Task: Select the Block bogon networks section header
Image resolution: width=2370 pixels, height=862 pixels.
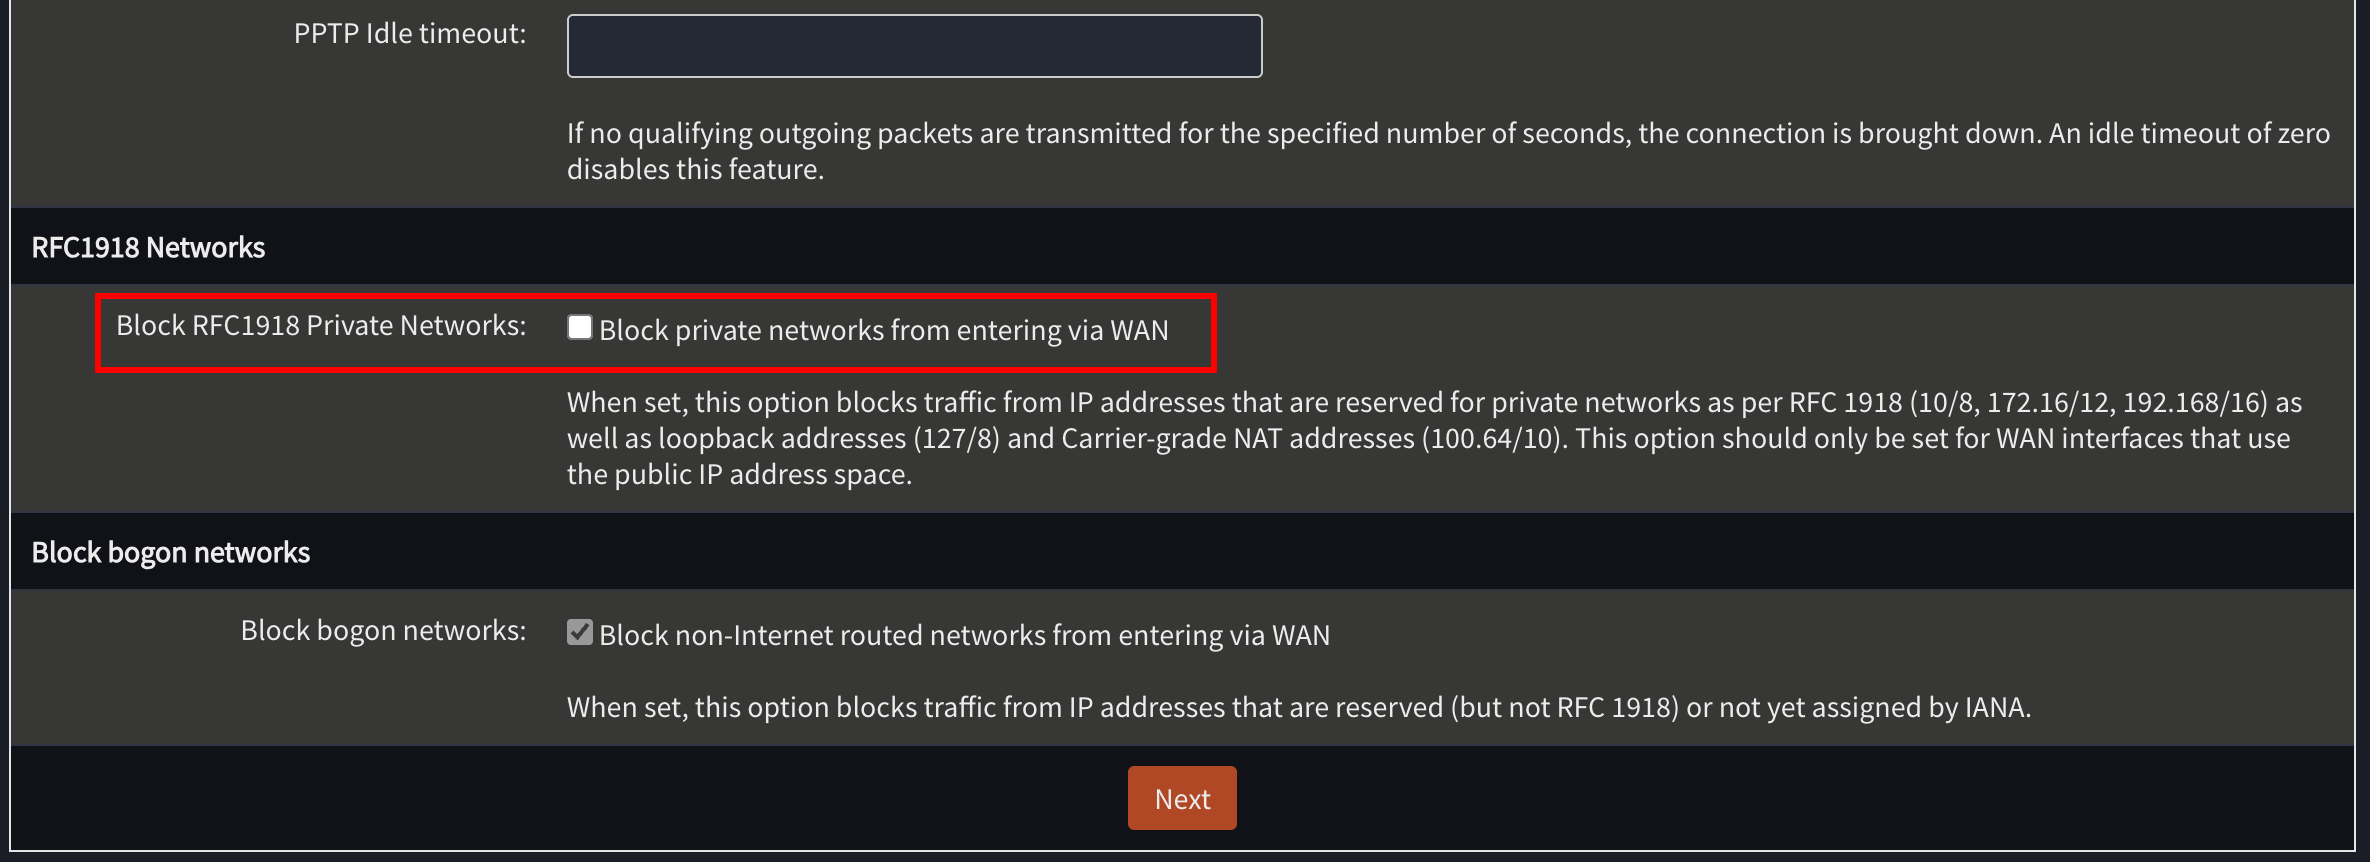Action: pos(170,551)
